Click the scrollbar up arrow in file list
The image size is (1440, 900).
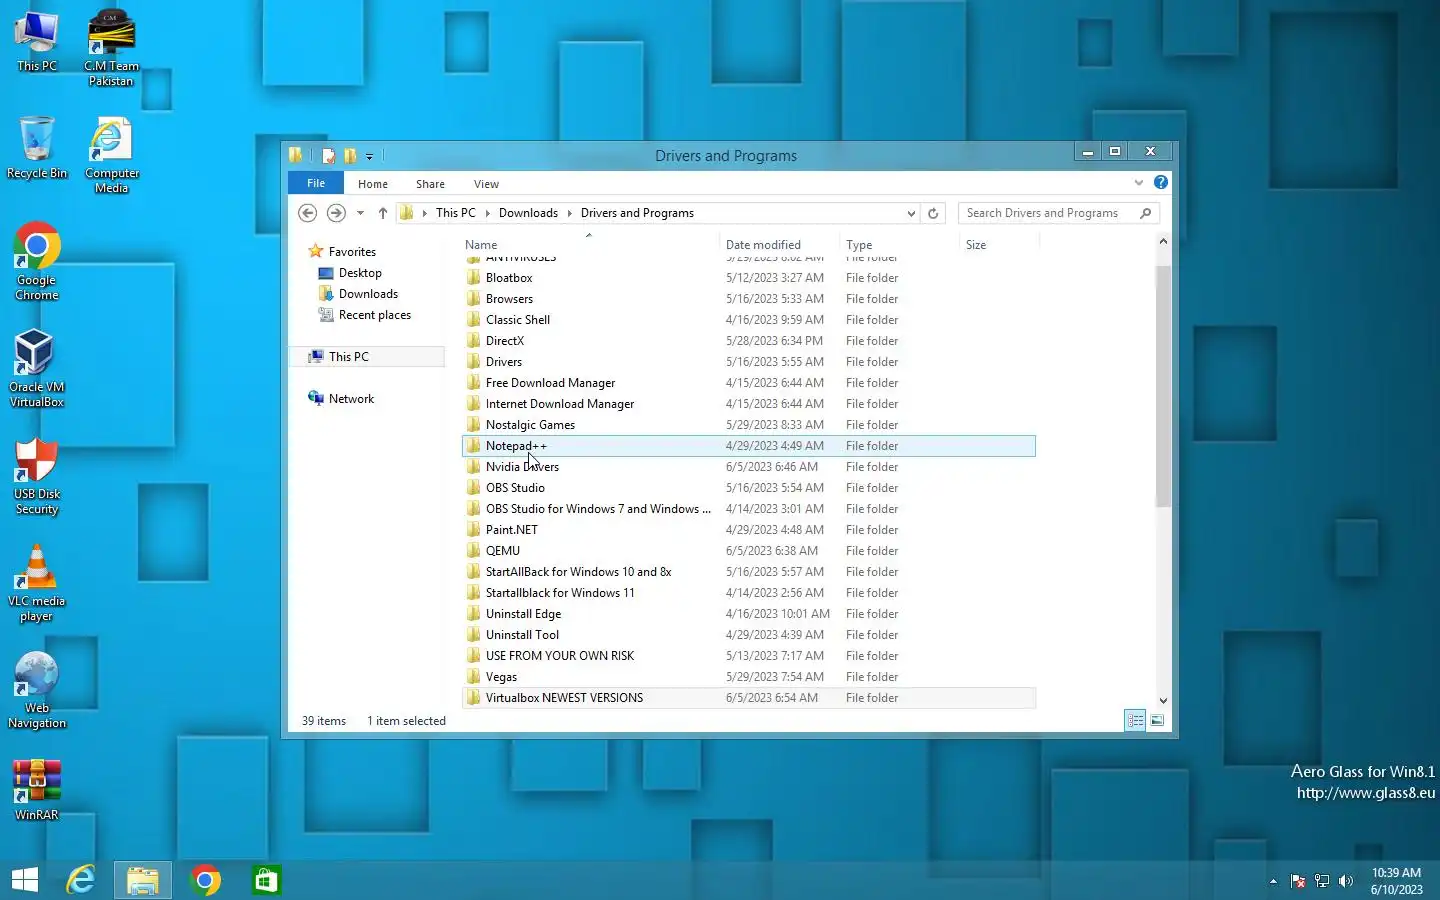[x=1163, y=241]
